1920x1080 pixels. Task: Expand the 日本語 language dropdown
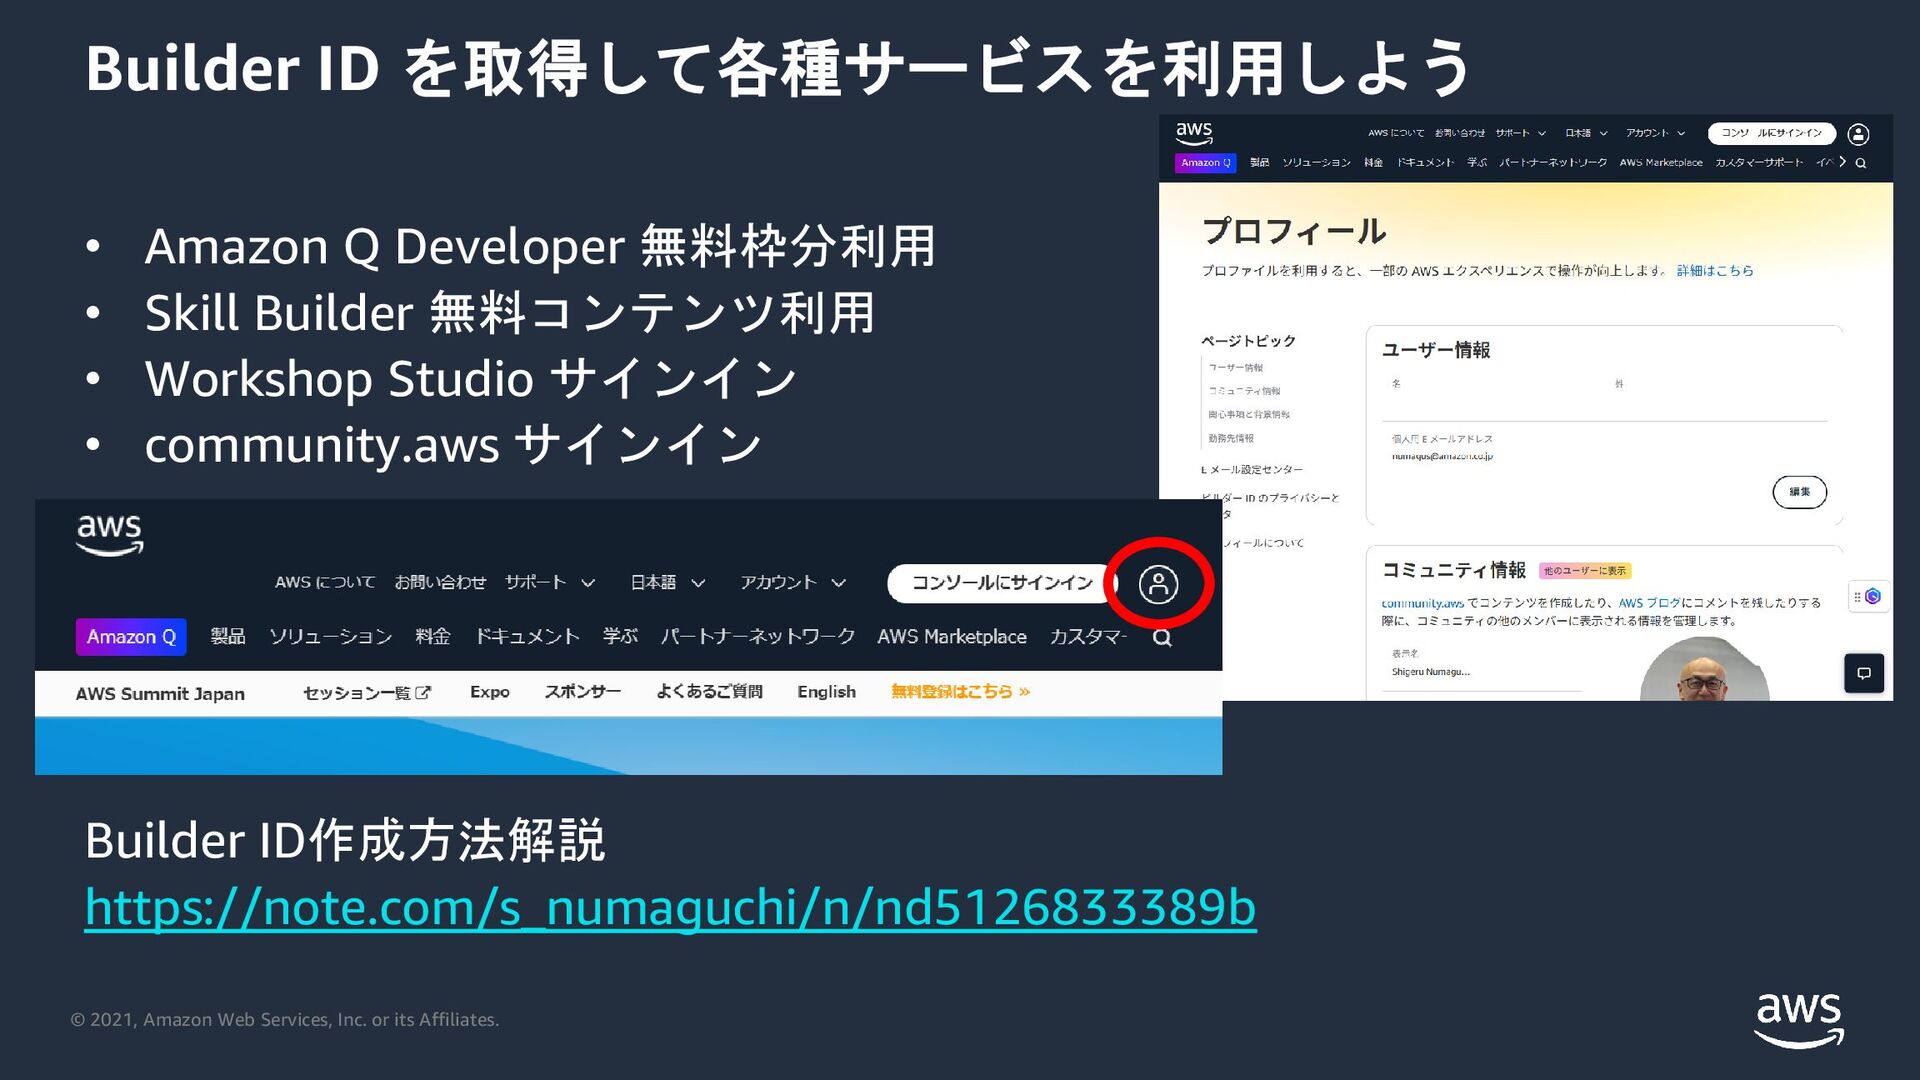(x=667, y=582)
